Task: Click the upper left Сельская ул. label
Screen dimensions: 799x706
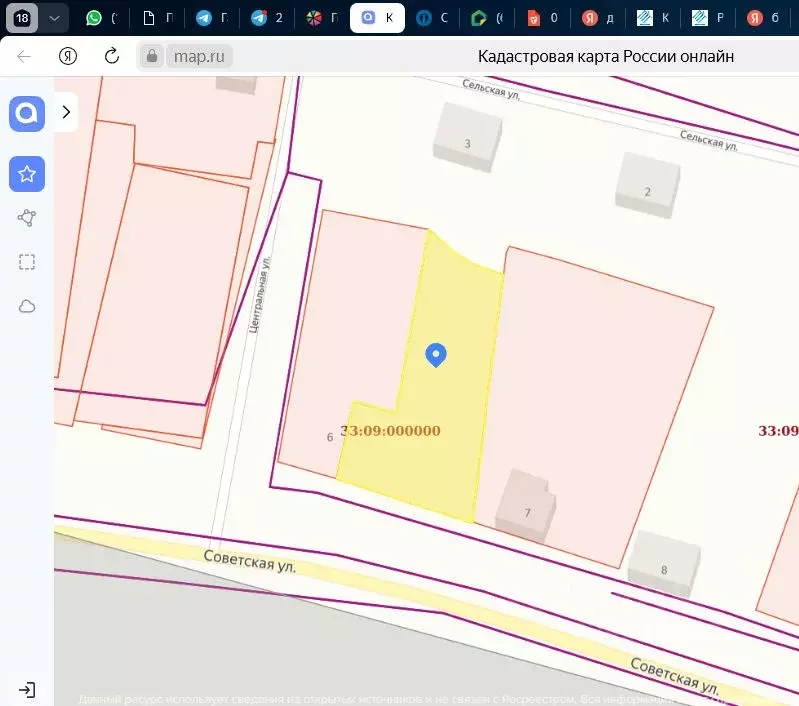Action: pos(491,89)
